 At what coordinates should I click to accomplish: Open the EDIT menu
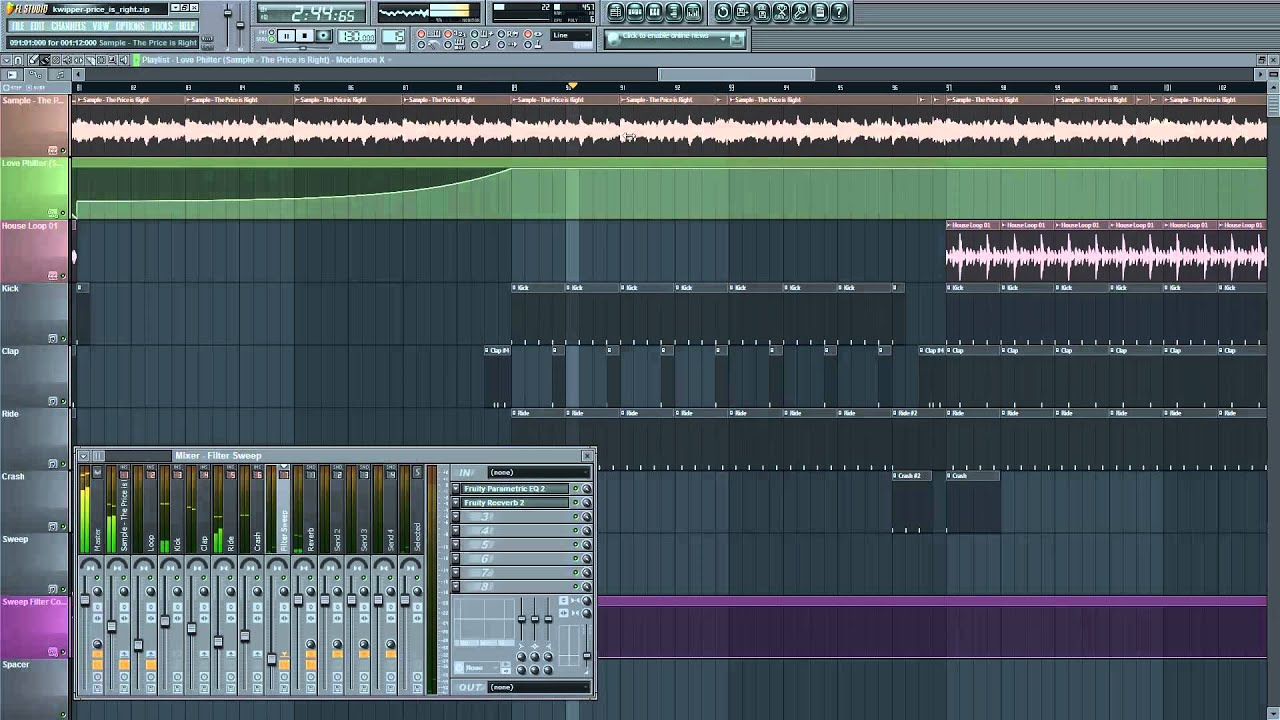(38, 26)
